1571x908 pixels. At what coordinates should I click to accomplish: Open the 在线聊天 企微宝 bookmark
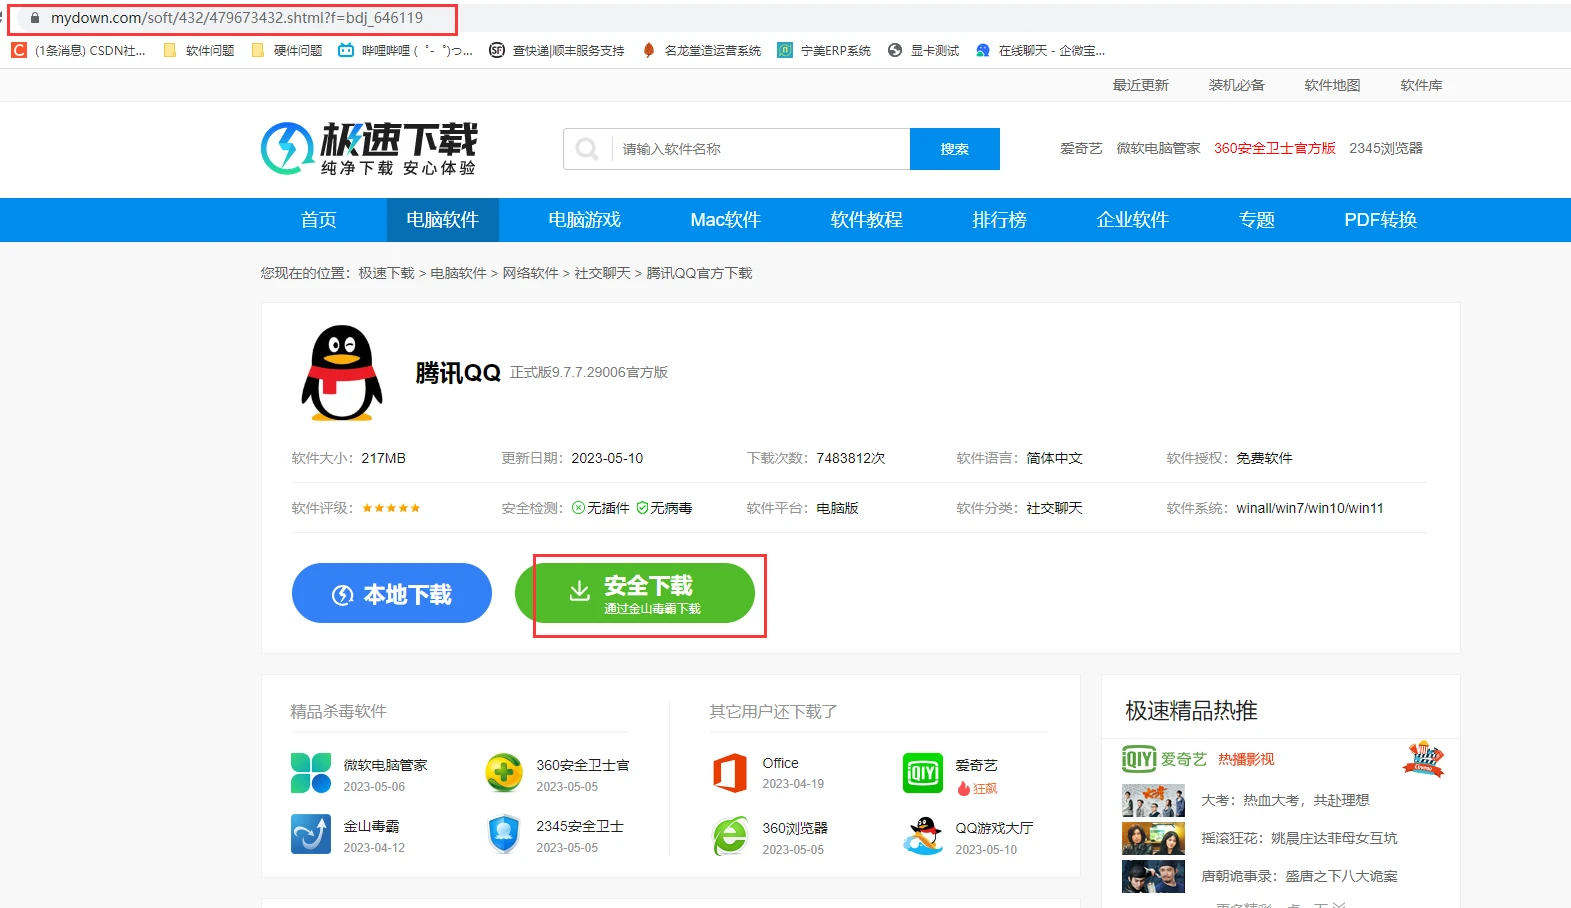[1040, 50]
